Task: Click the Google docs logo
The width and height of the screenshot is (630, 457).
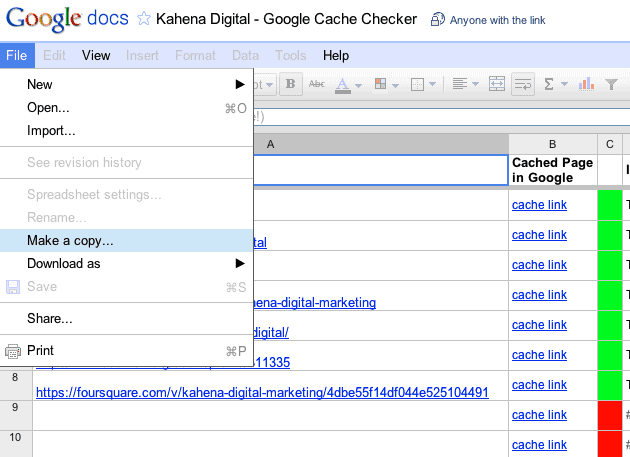Action: point(68,19)
